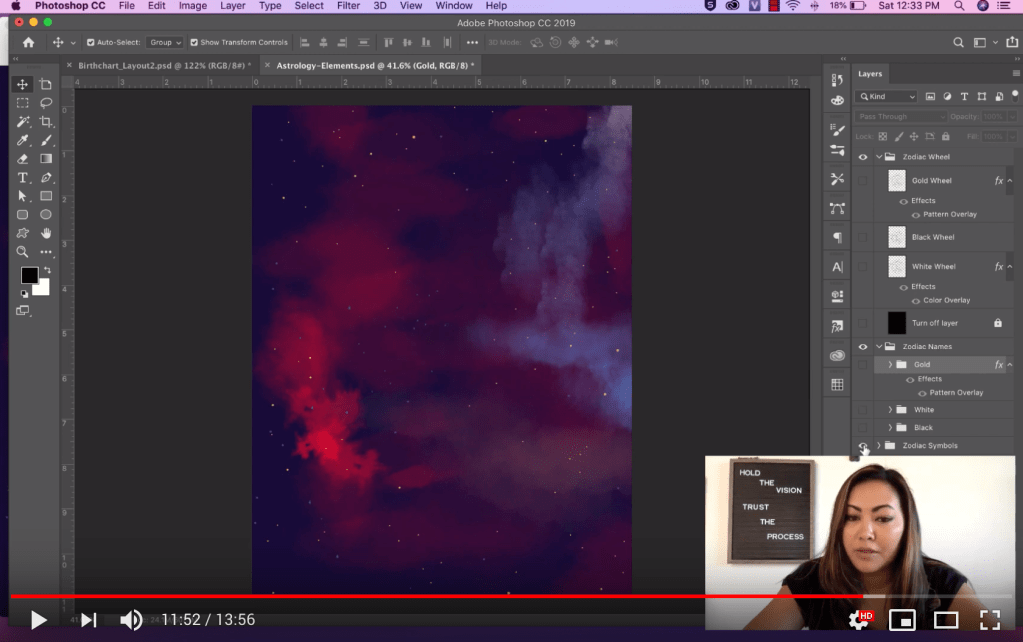This screenshot has width=1023, height=642.
Task: Click the black foreground color swatch
Action: coord(29,275)
